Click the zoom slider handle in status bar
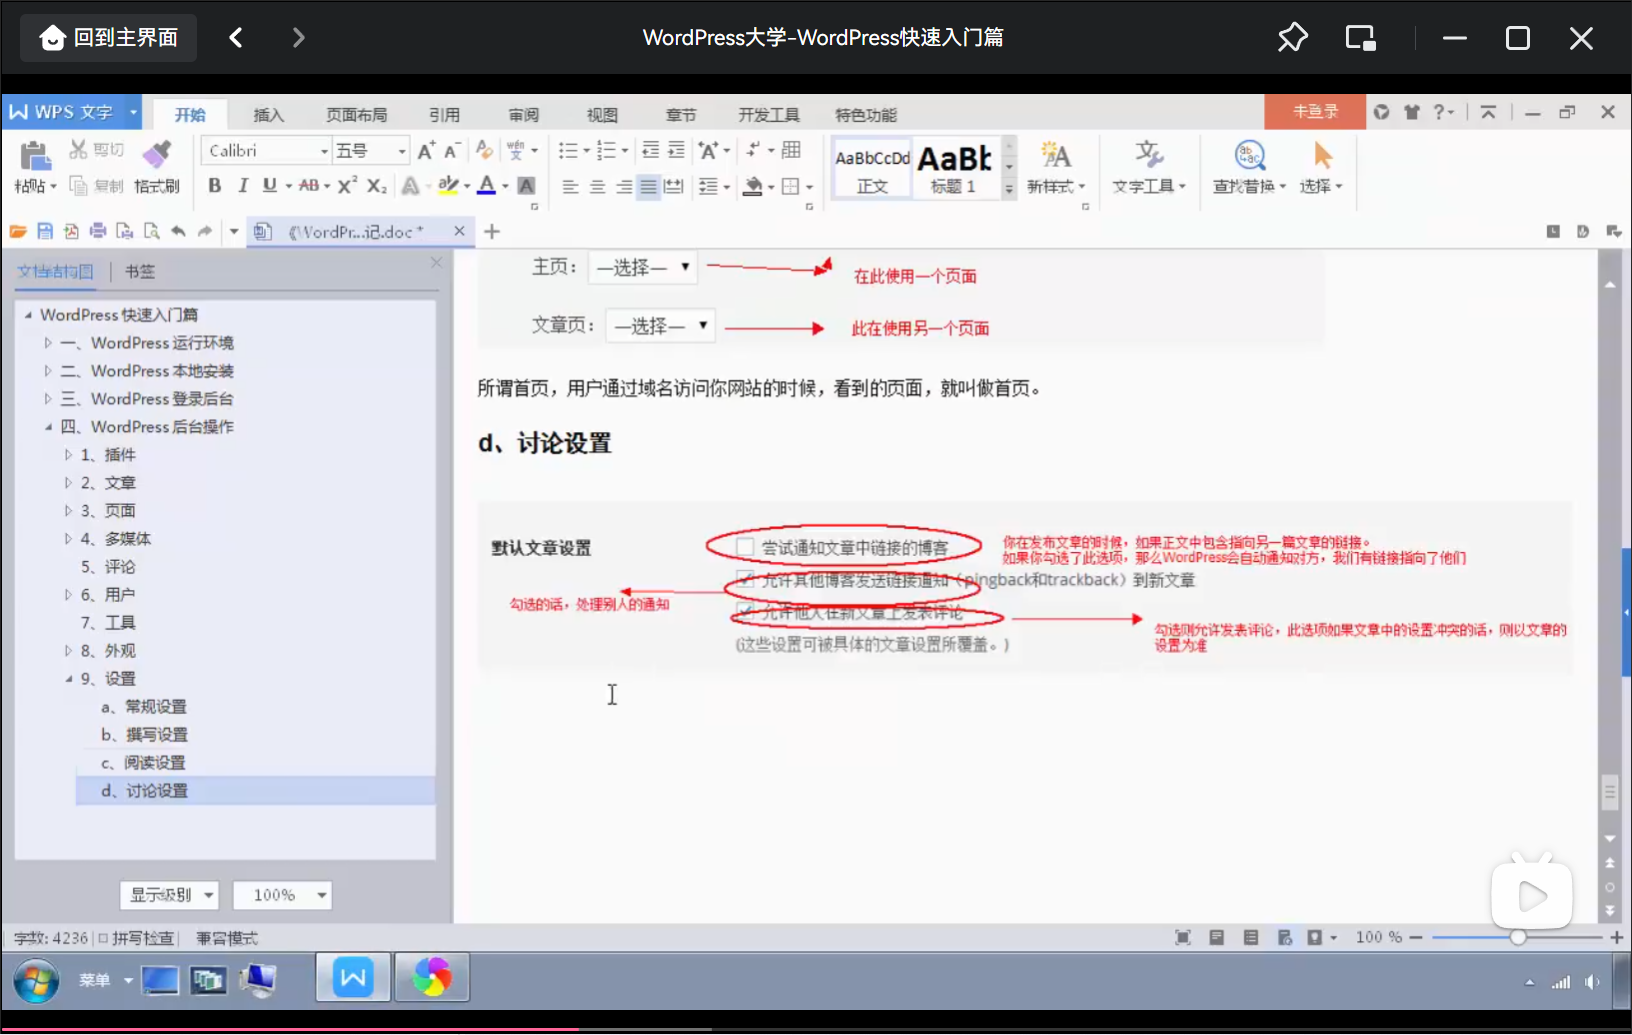Image resolution: width=1632 pixels, height=1035 pixels. (x=1518, y=937)
